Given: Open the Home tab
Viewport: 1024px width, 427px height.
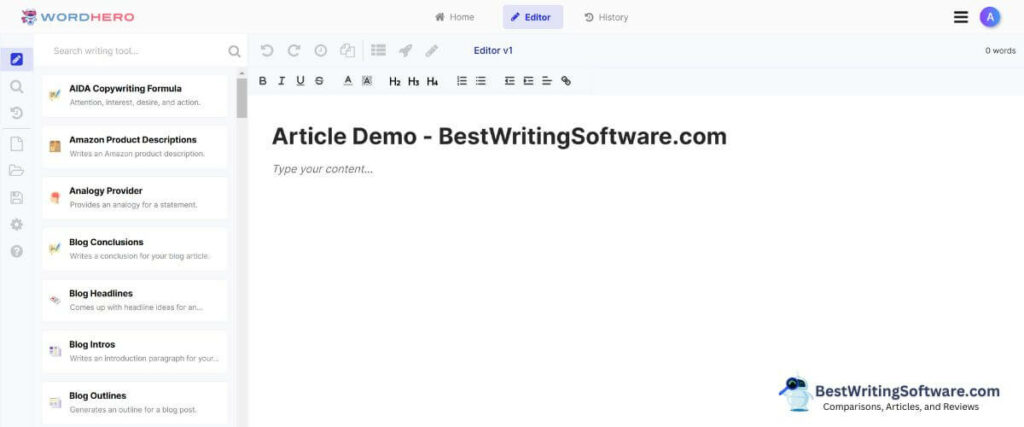Looking at the screenshot, I should click(455, 17).
